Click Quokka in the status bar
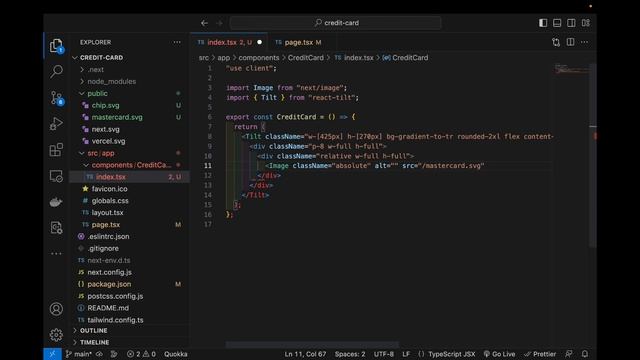The width and height of the screenshot is (640, 360). pos(176,354)
